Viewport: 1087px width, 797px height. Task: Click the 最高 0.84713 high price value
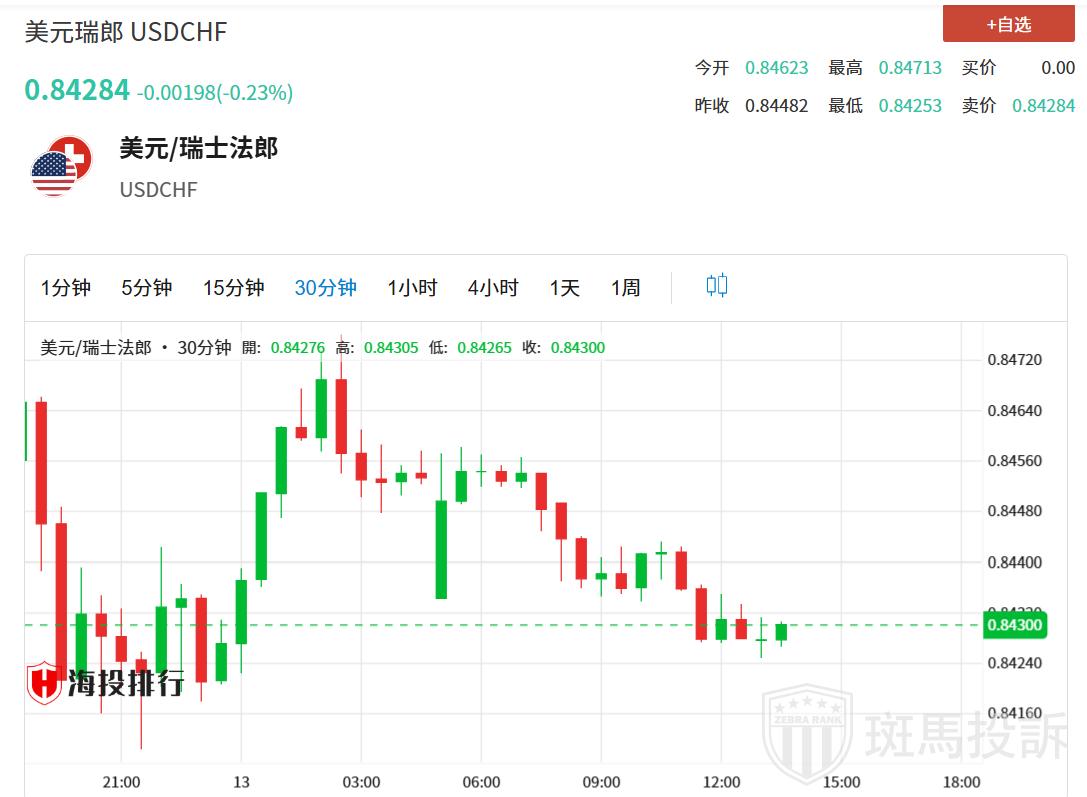pyautogui.click(x=910, y=68)
